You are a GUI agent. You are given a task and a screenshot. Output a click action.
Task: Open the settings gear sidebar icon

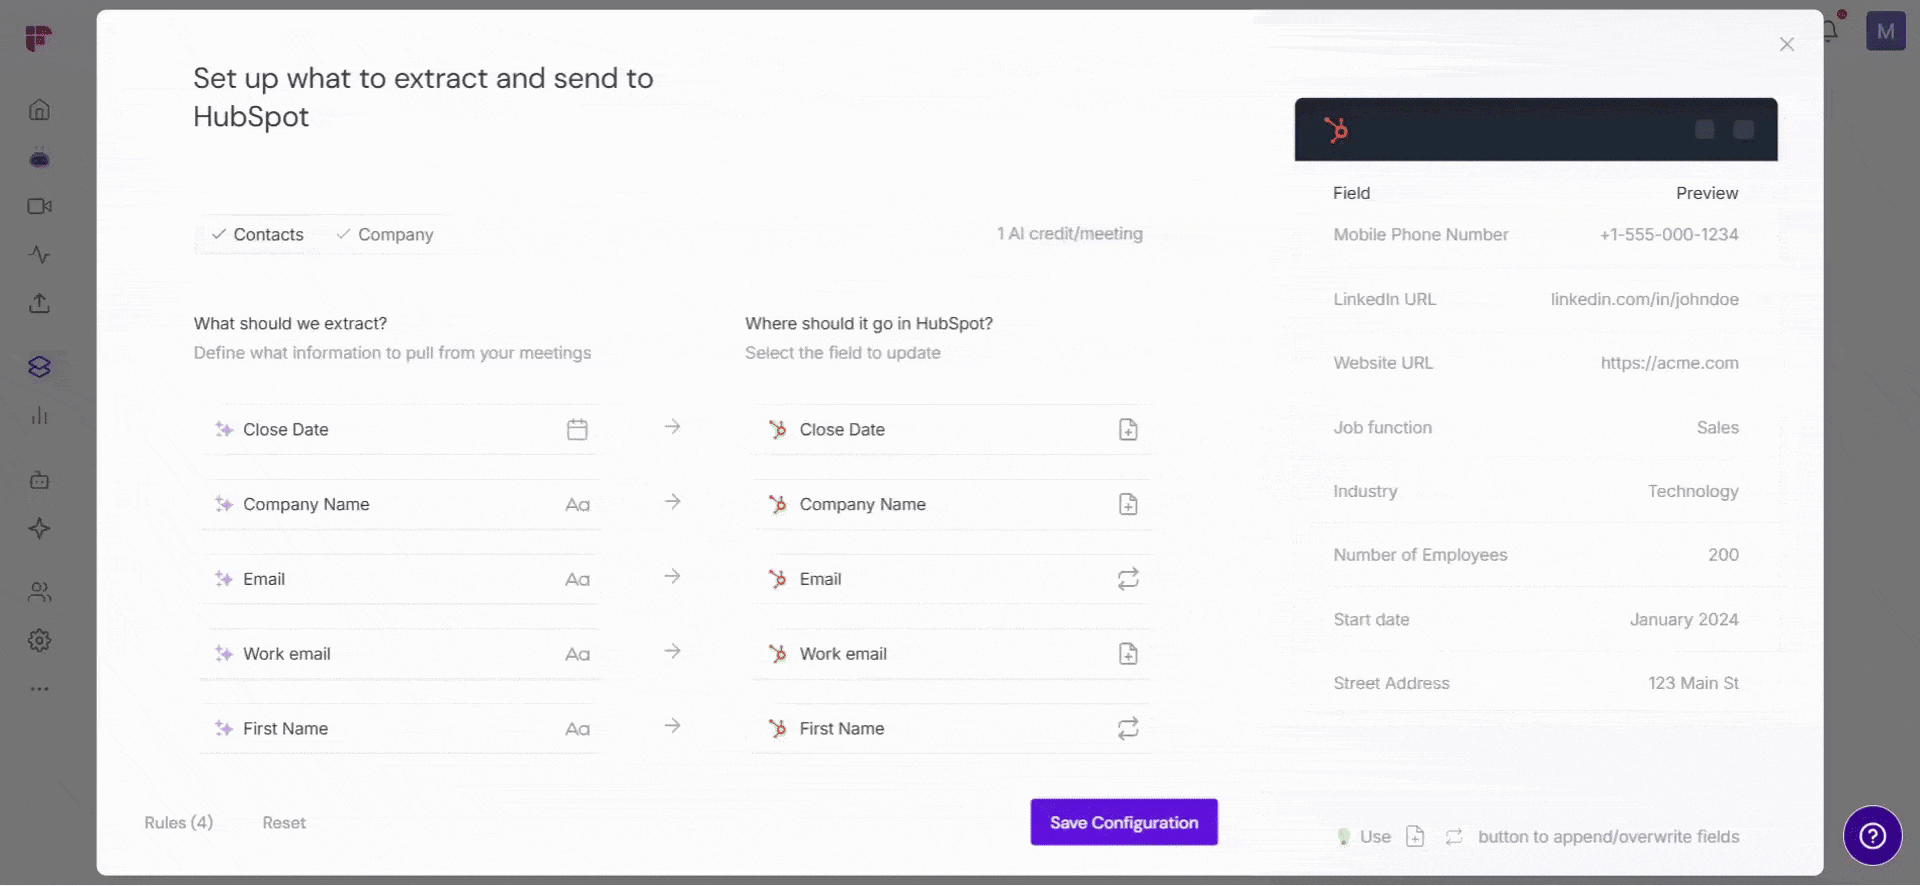[x=39, y=641]
